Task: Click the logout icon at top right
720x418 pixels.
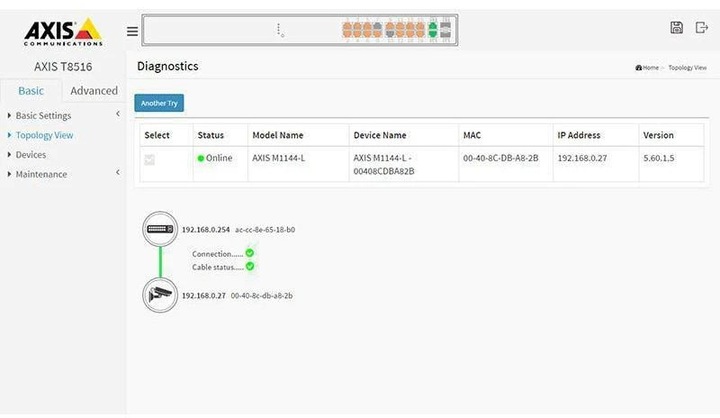Action: click(x=702, y=28)
